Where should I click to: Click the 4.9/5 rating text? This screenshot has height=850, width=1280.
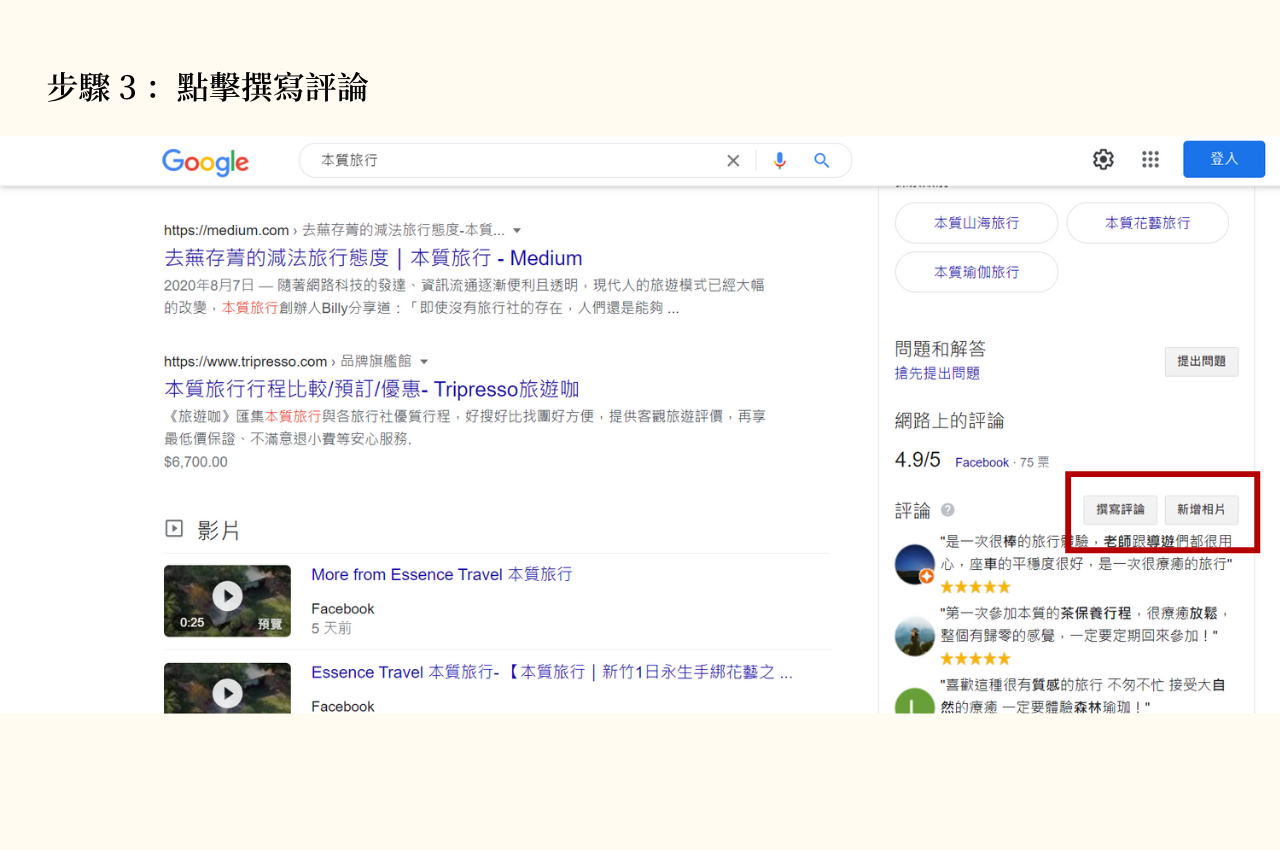[918, 460]
